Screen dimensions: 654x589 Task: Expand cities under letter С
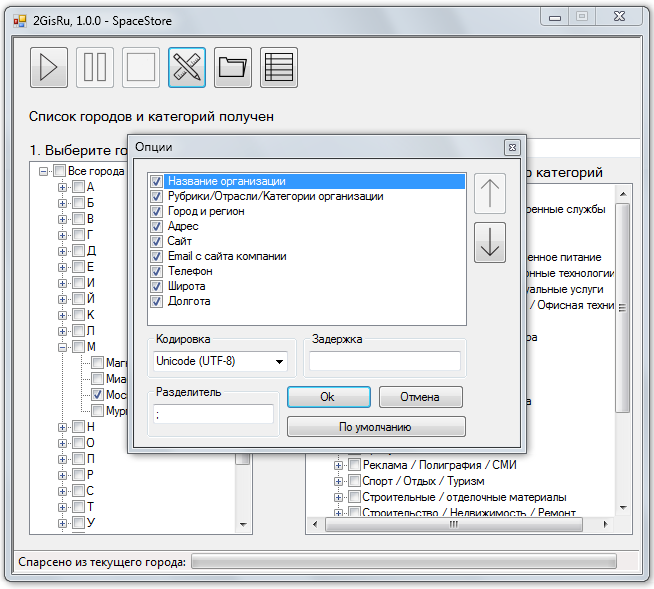pos(62,491)
